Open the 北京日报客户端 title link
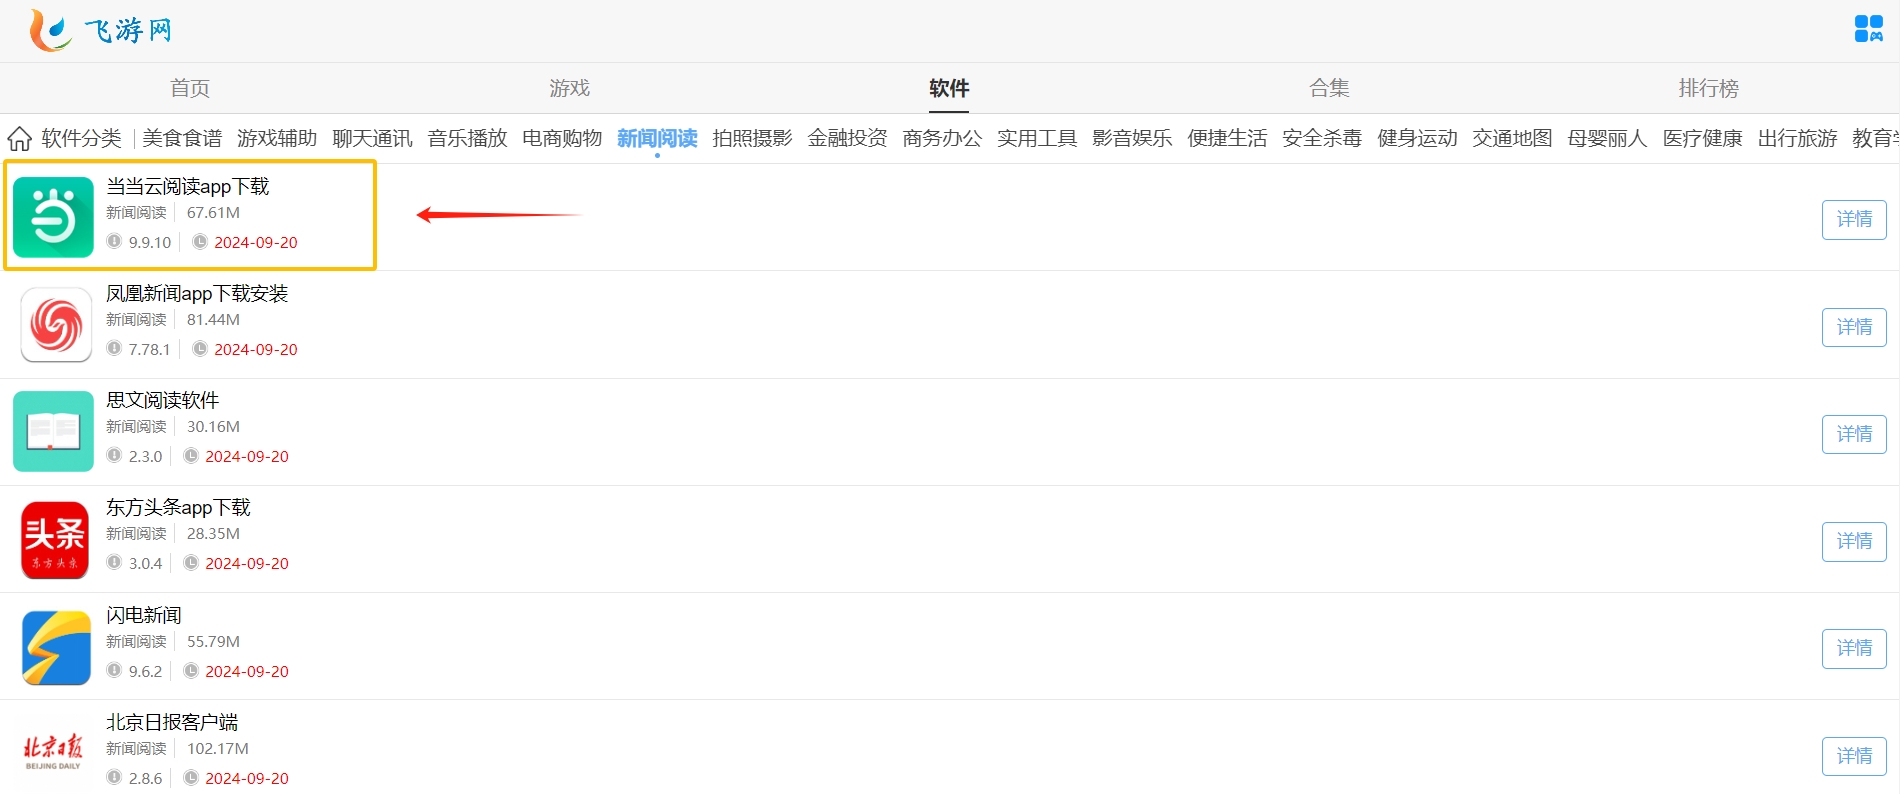1900x794 pixels. (172, 722)
